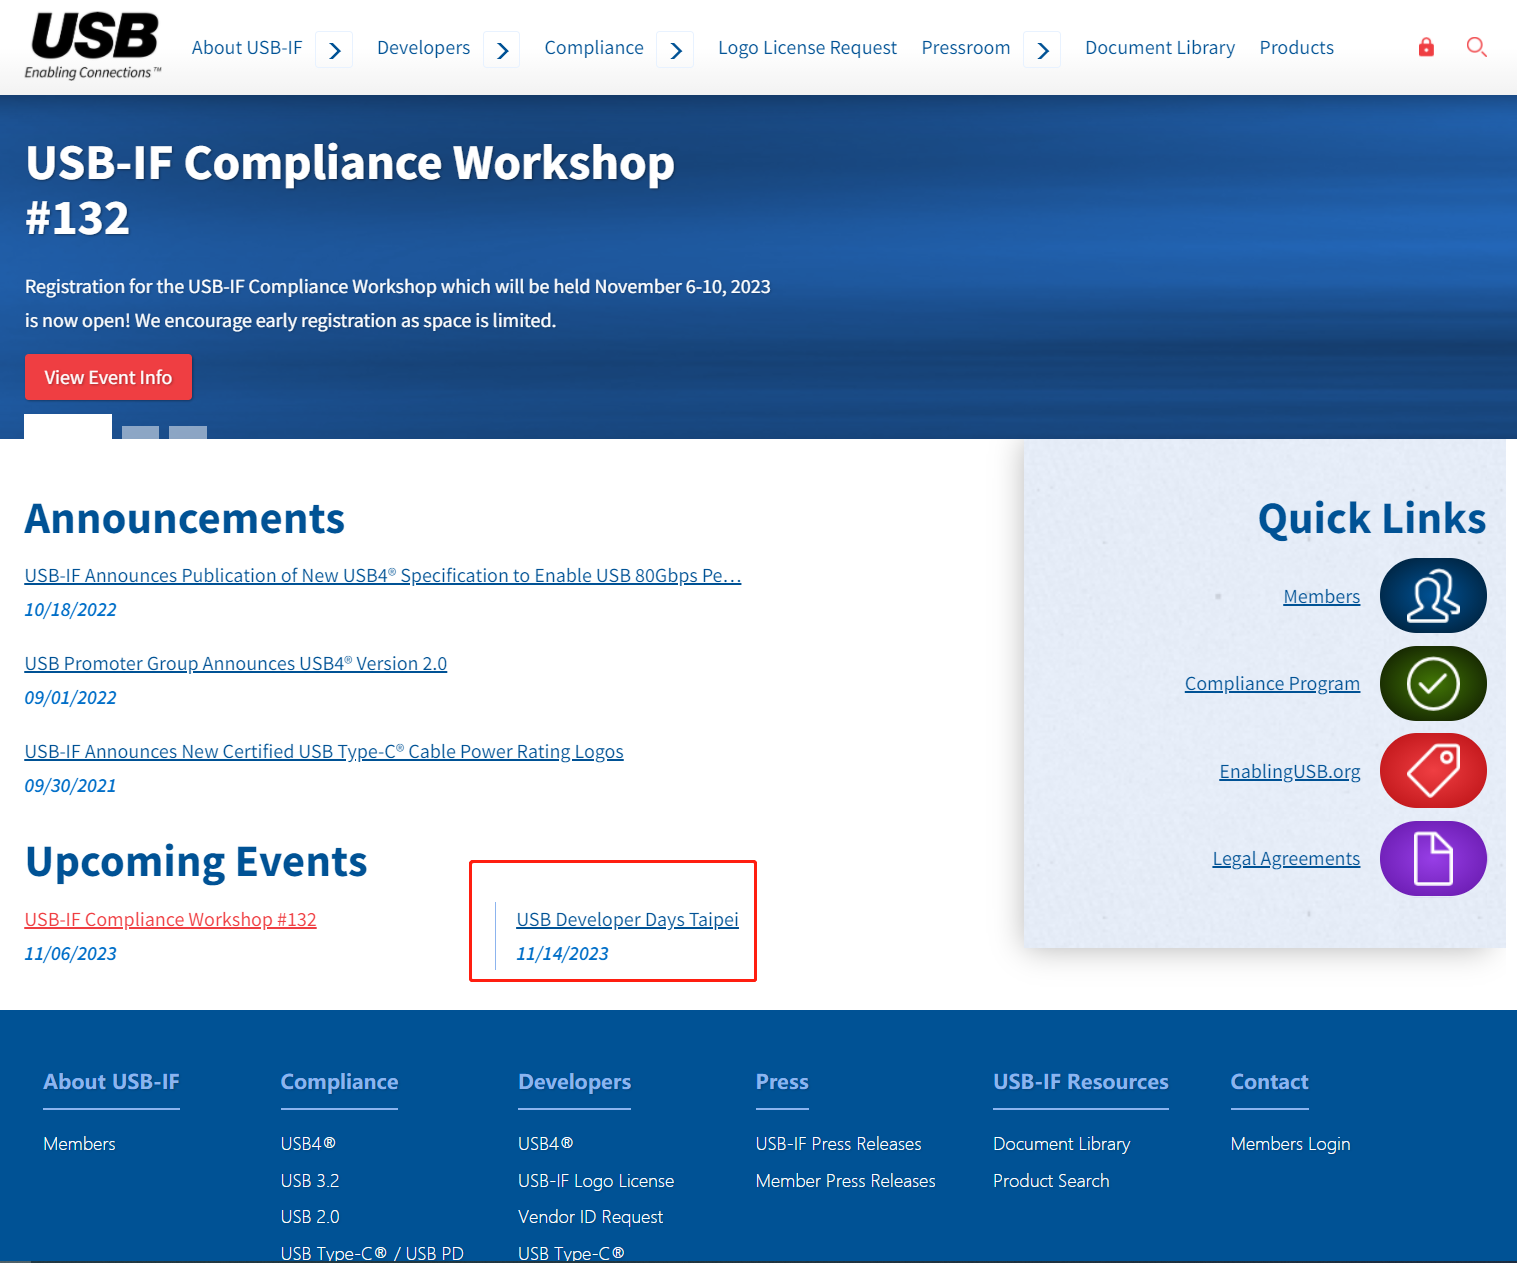1517x1263 pixels.
Task: Select the second carousel slide indicator
Action: pyautogui.click(x=140, y=432)
